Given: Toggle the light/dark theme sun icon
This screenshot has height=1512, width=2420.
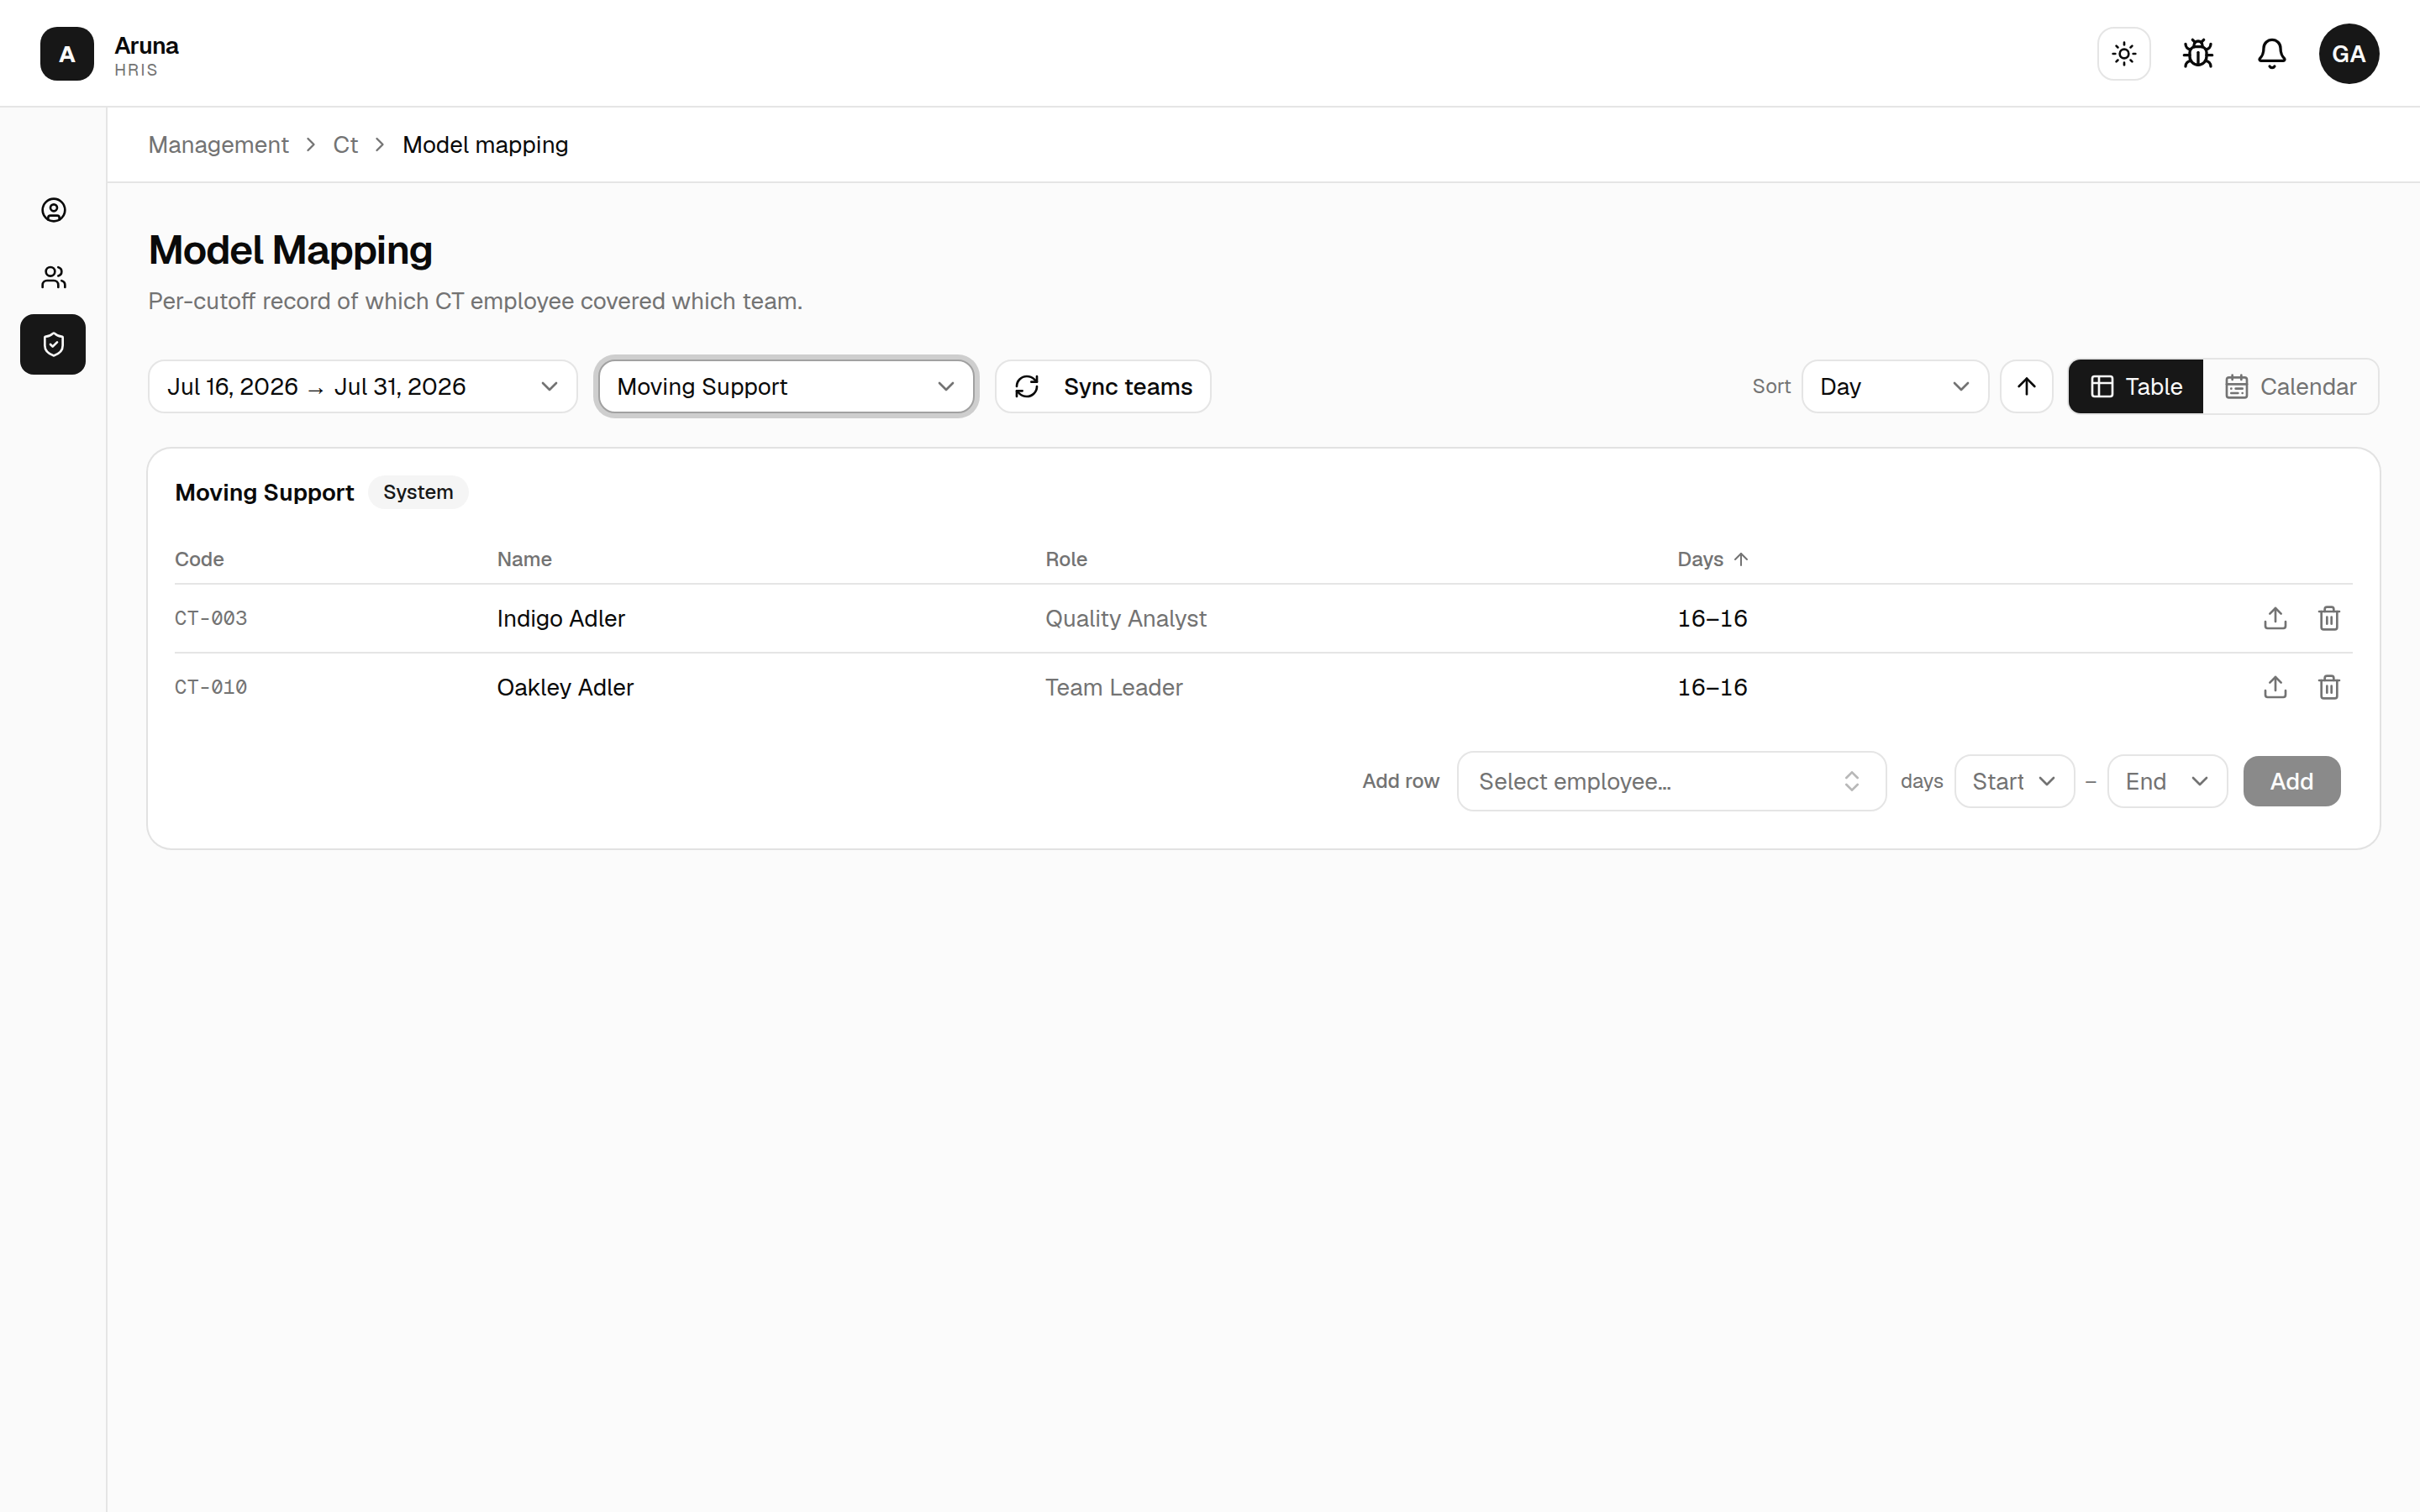Looking at the screenshot, I should point(2124,54).
